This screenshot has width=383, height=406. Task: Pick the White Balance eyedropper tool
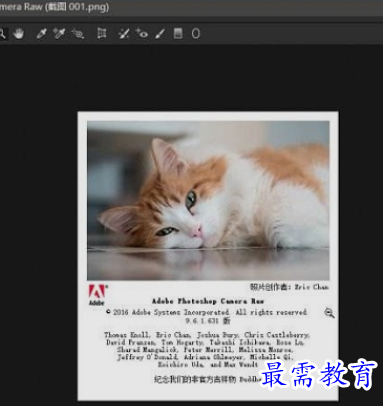[41, 33]
